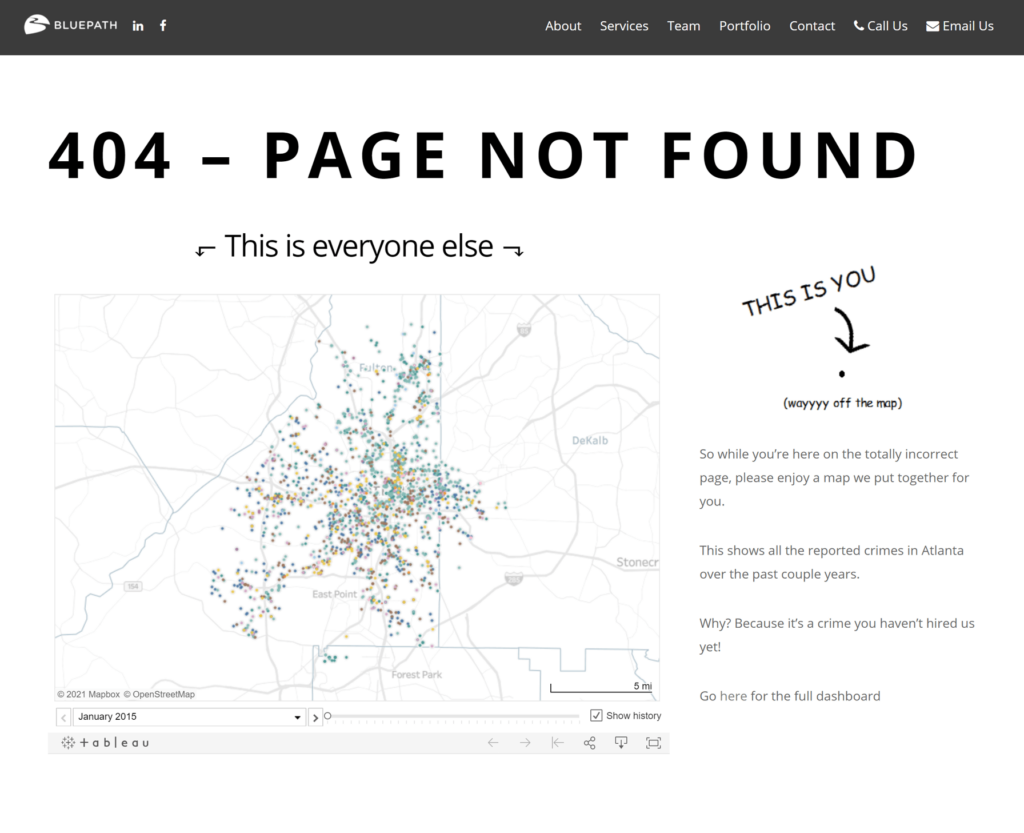Click the East Point label on map
Image resolution: width=1024 pixels, height=833 pixels.
click(334, 594)
